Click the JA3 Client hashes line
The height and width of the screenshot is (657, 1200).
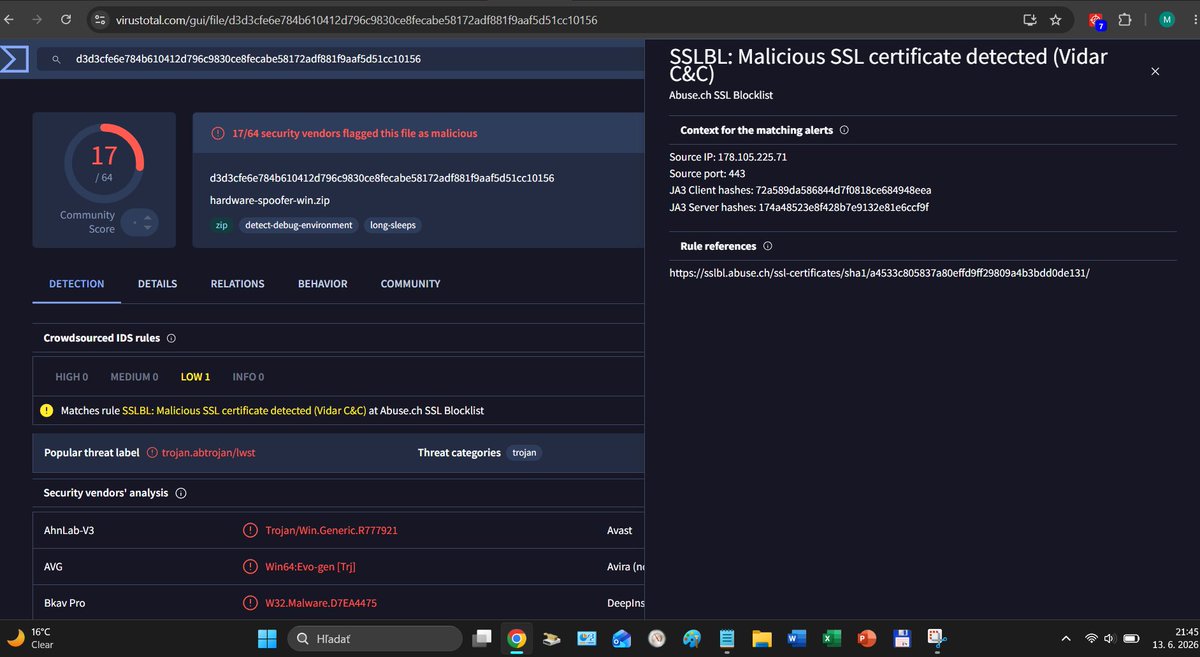800,190
